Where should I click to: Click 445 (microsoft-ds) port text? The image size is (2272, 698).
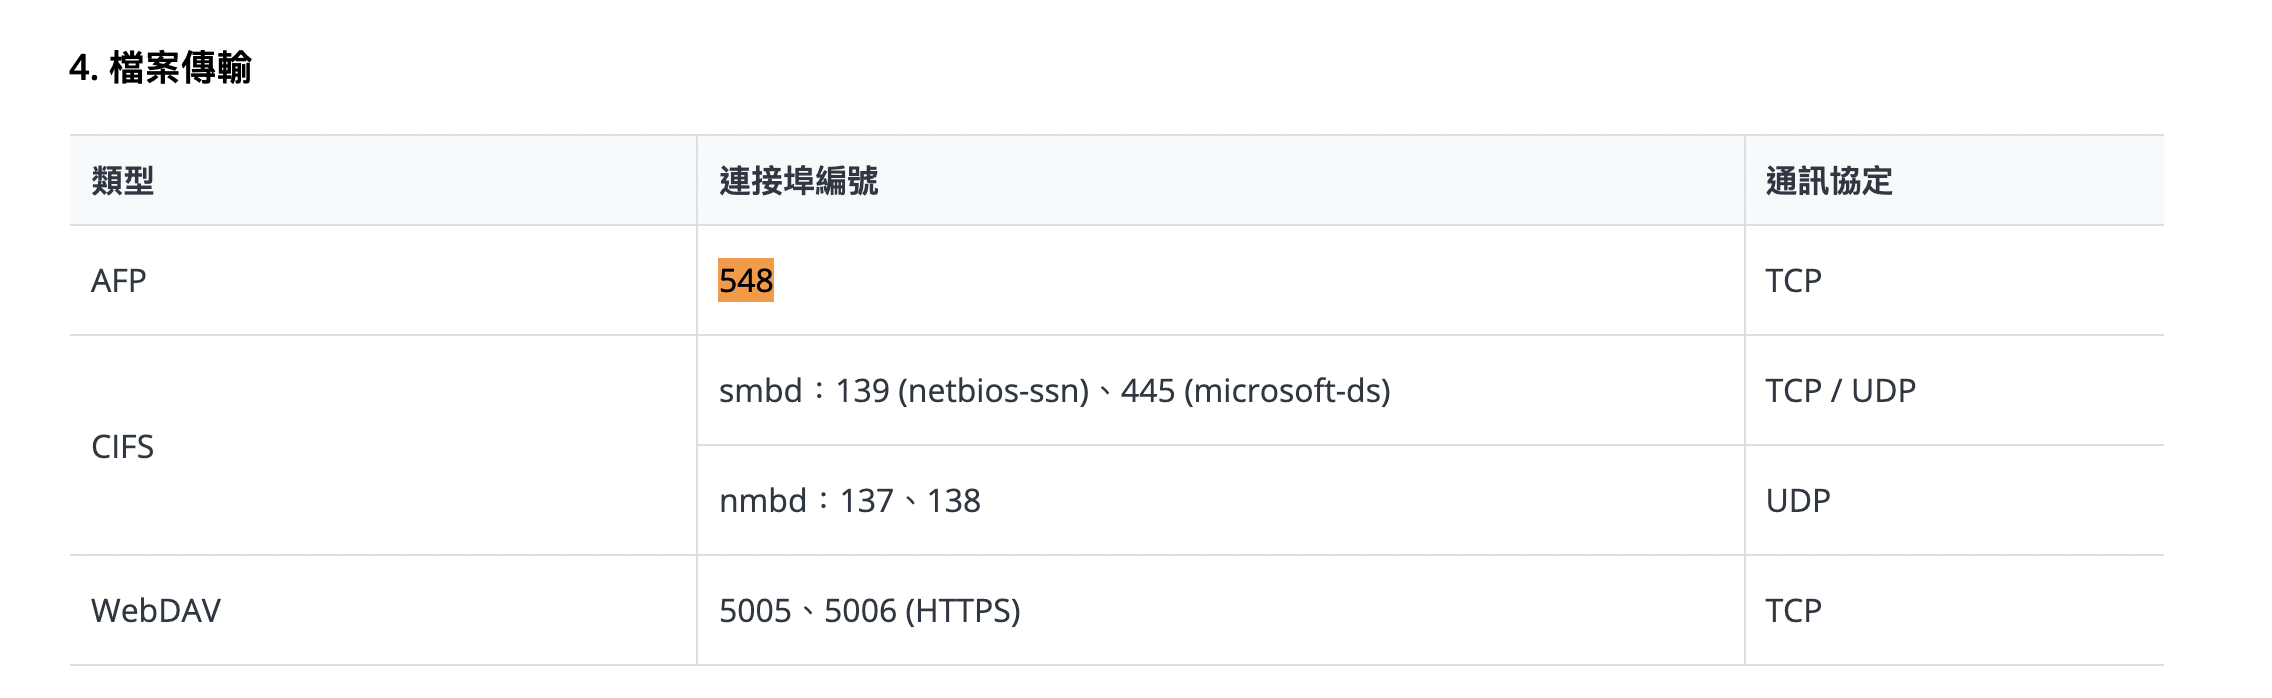click(x=1256, y=391)
